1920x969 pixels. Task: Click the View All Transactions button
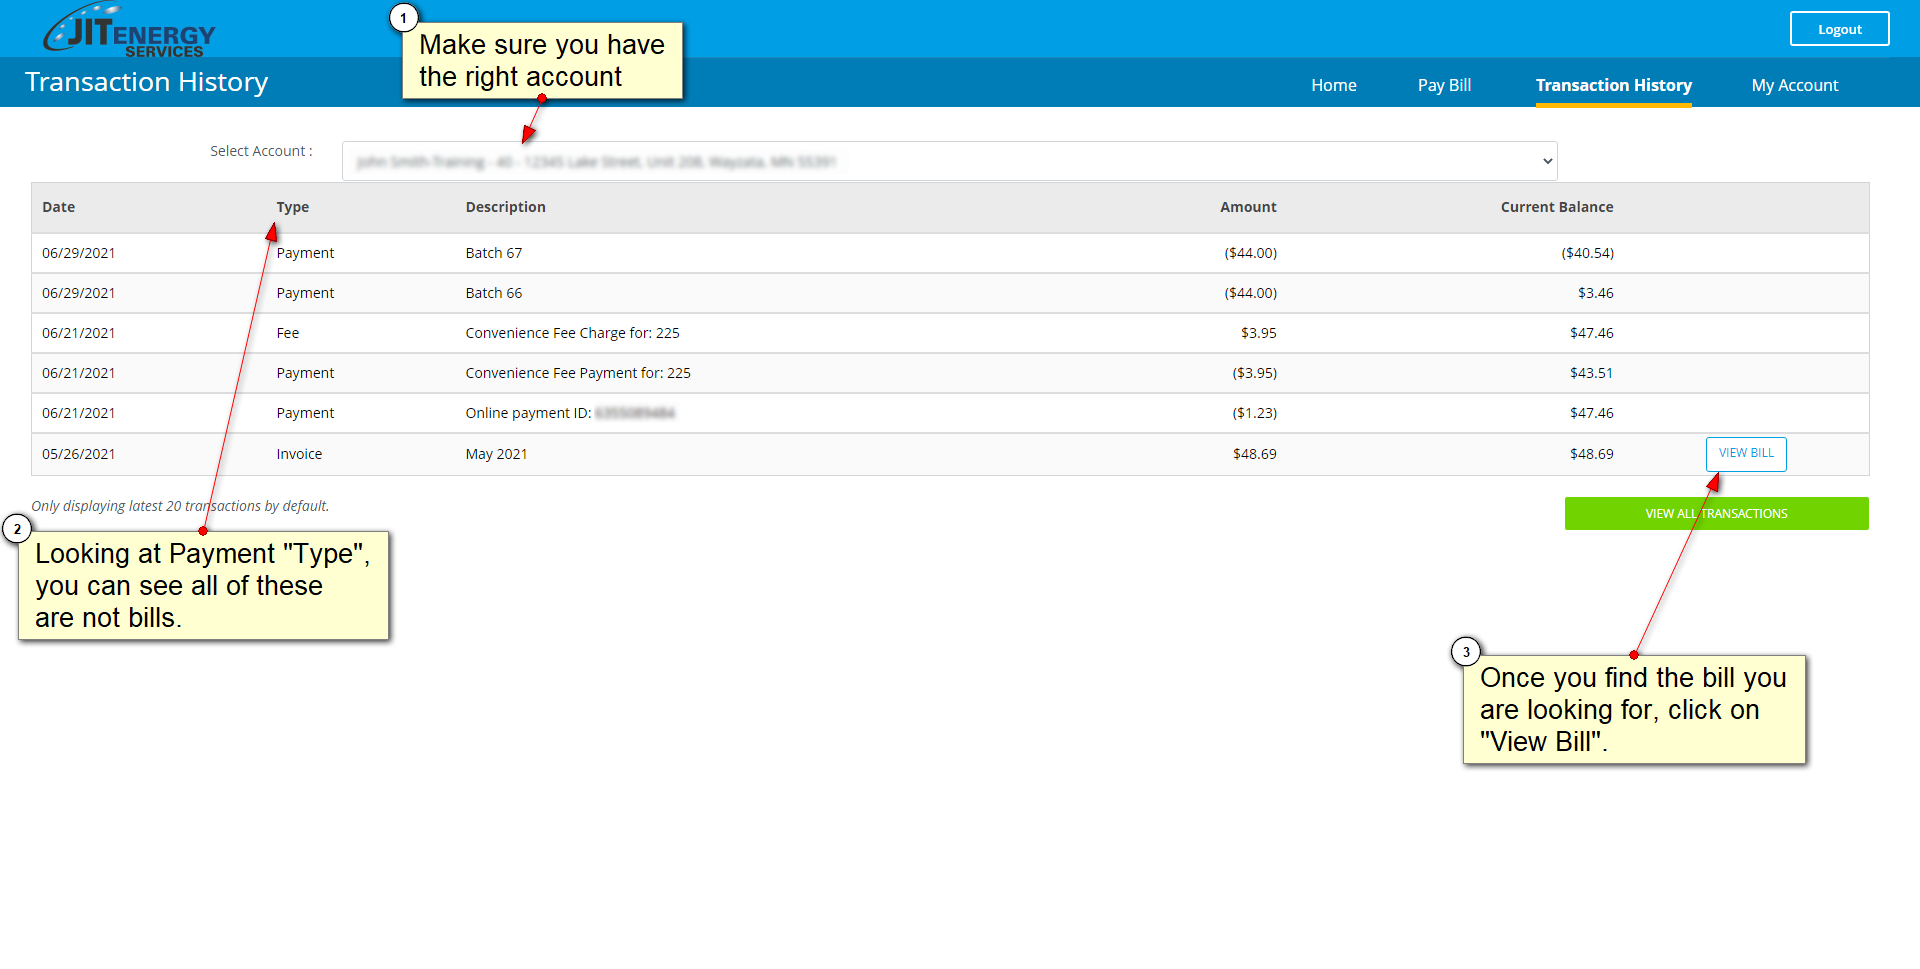coord(1715,513)
